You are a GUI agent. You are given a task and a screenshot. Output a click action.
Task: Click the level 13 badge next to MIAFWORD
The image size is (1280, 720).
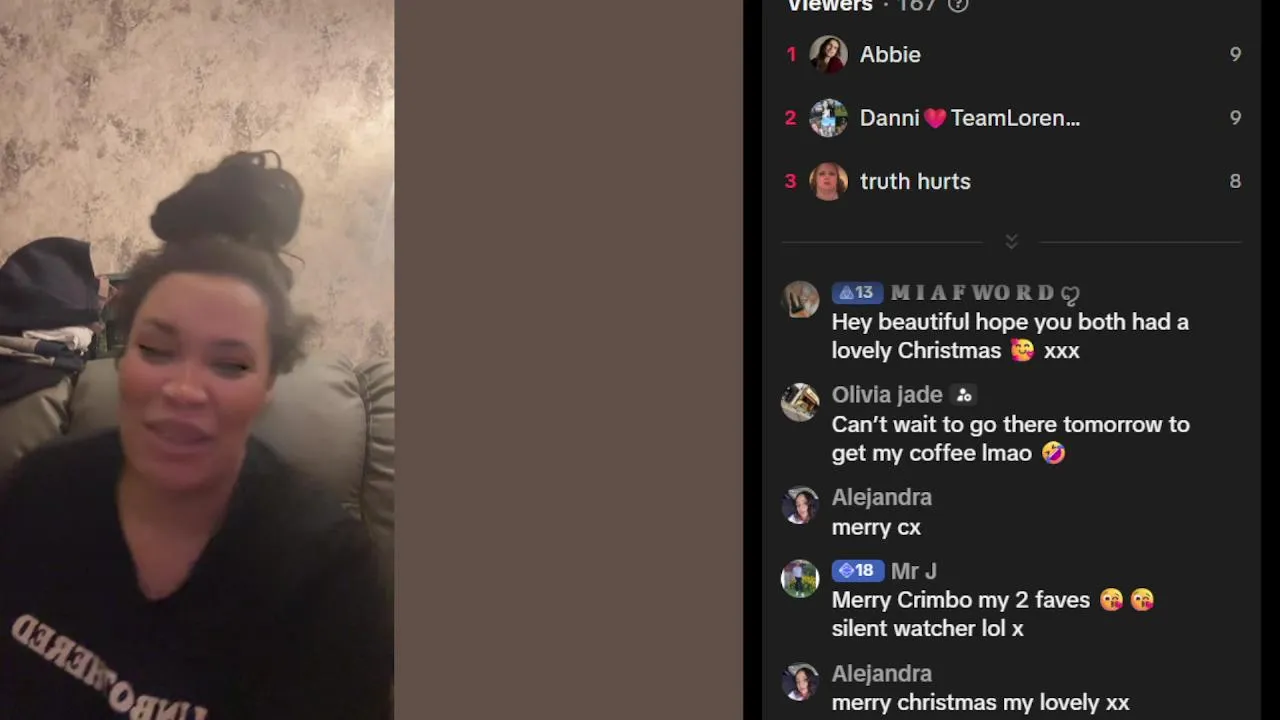click(857, 293)
